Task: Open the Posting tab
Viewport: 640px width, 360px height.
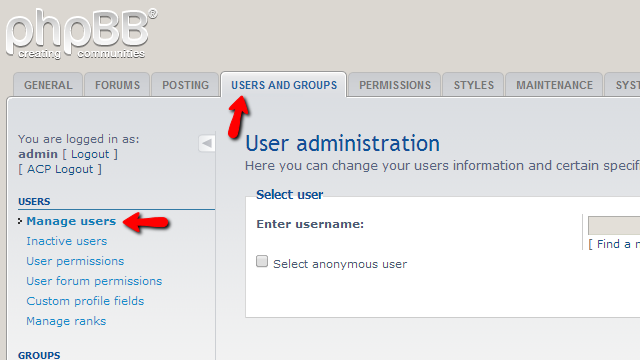Action: click(185, 85)
